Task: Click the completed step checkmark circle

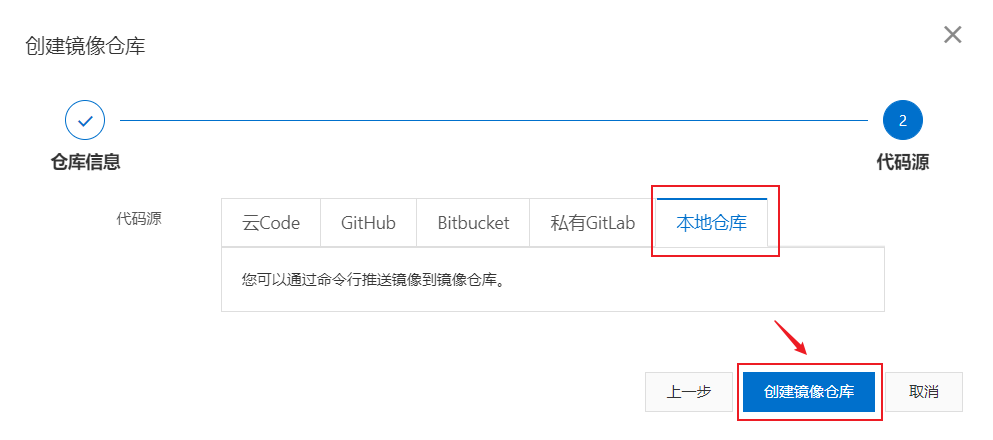Action: click(85, 120)
